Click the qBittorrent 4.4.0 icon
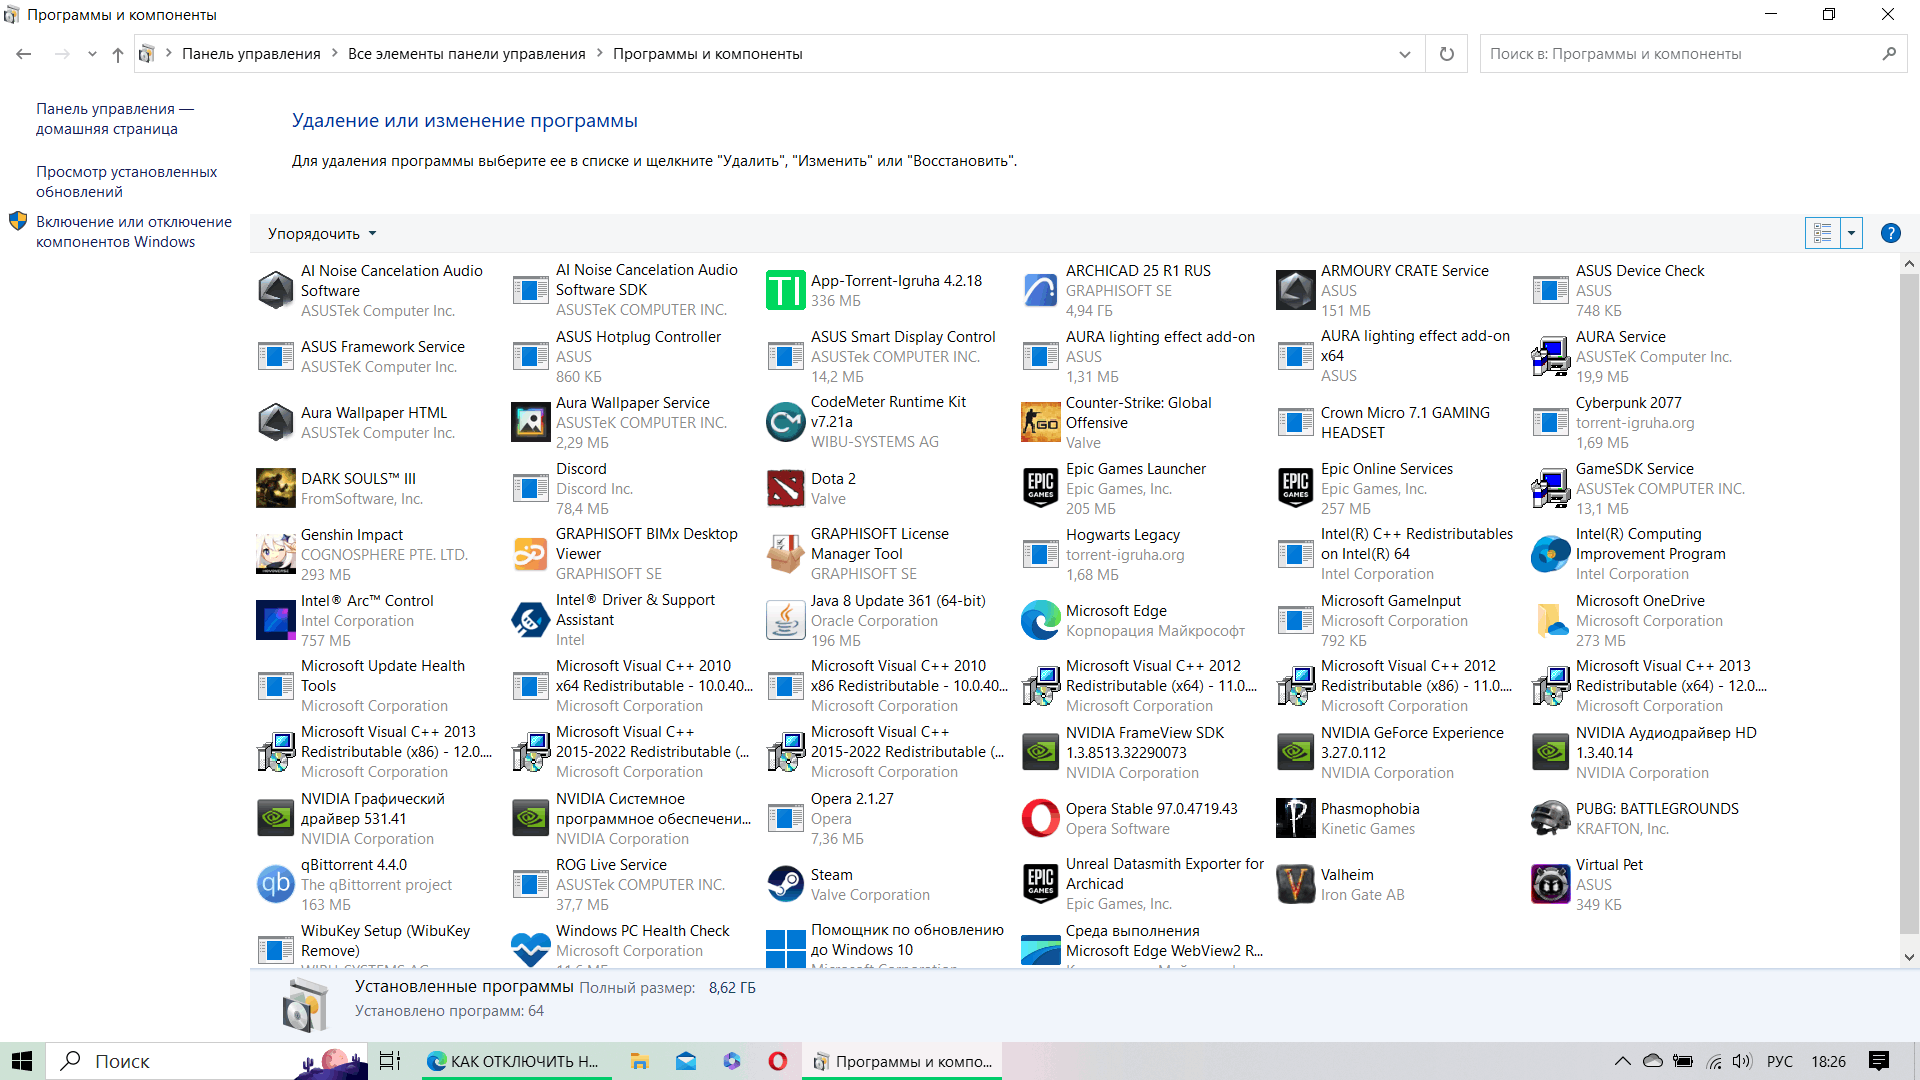Image resolution: width=1920 pixels, height=1080 pixels. [275, 885]
